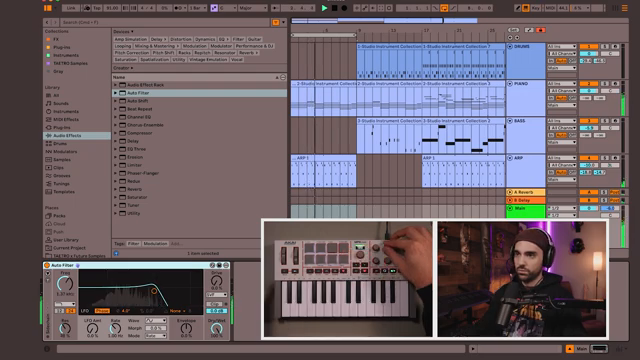This screenshot has width=640, height=360.
Task: Toggle the Auto Filter device activator
Action: [47, 265]
